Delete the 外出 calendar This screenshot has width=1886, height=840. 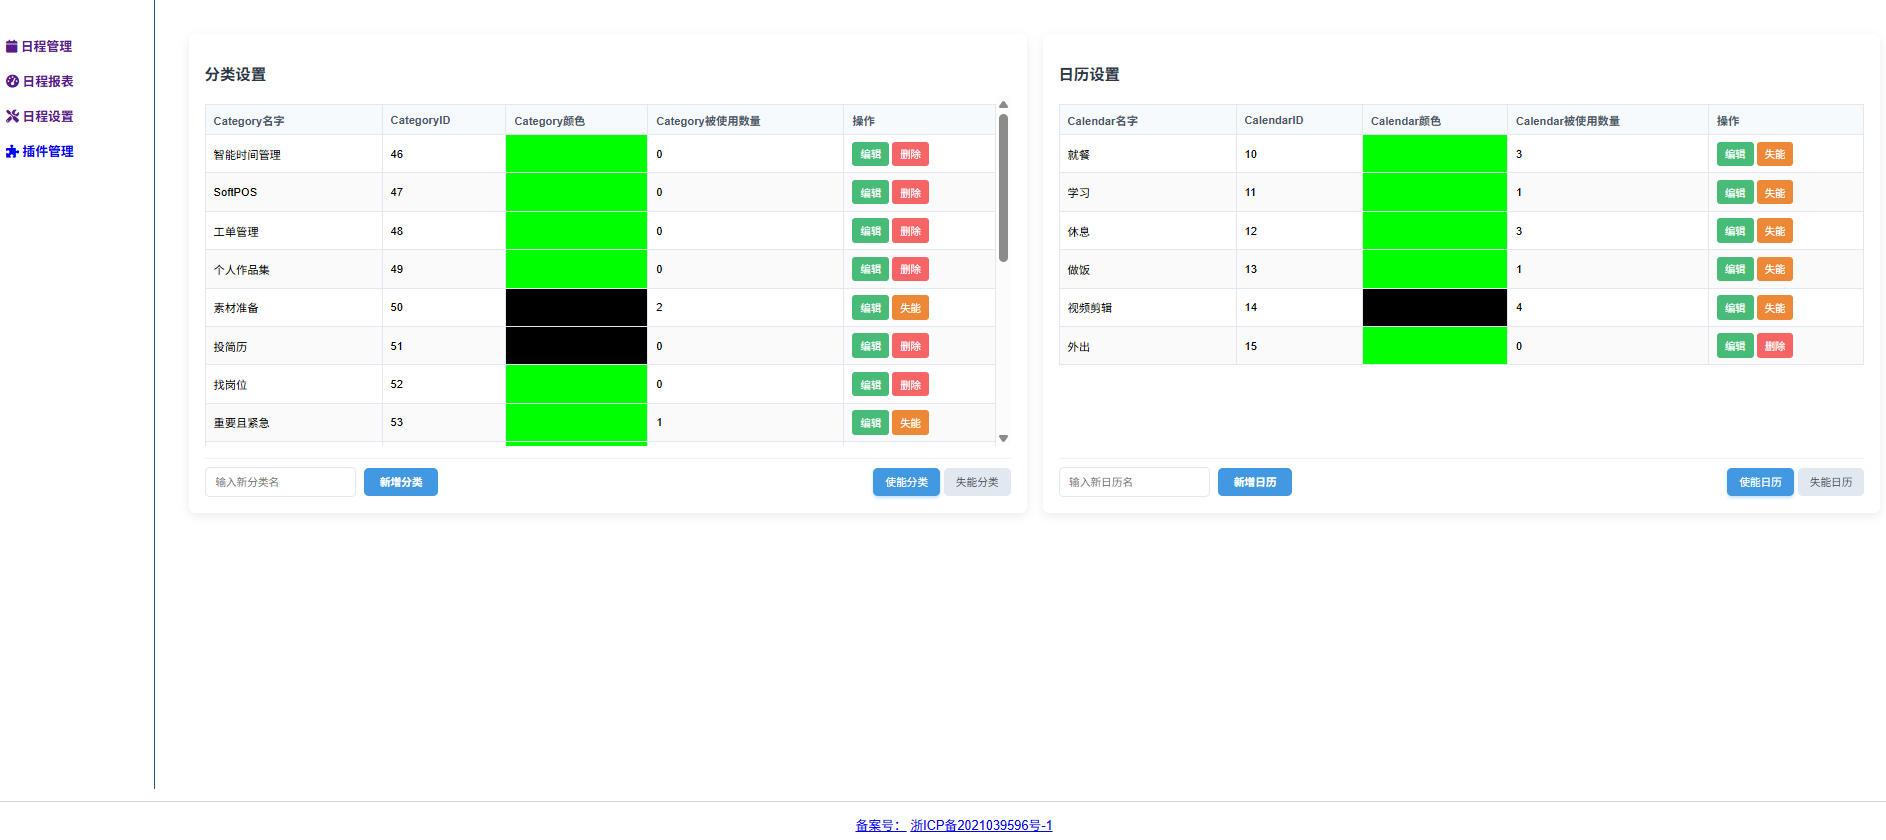point(1774,346)
